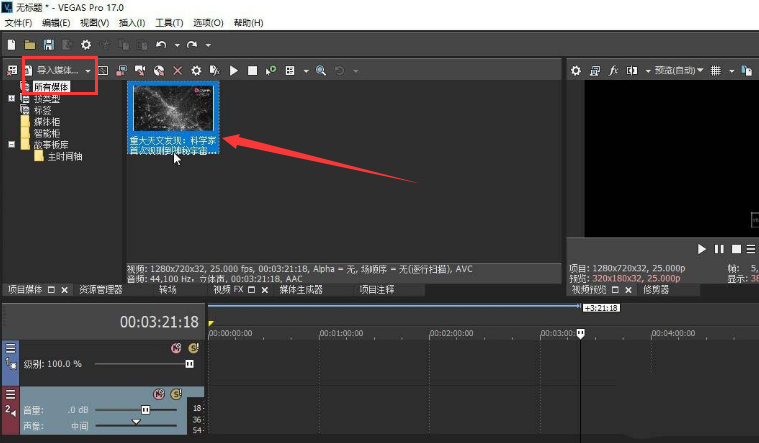Switch to the 转场 tab

pos(167,290)
